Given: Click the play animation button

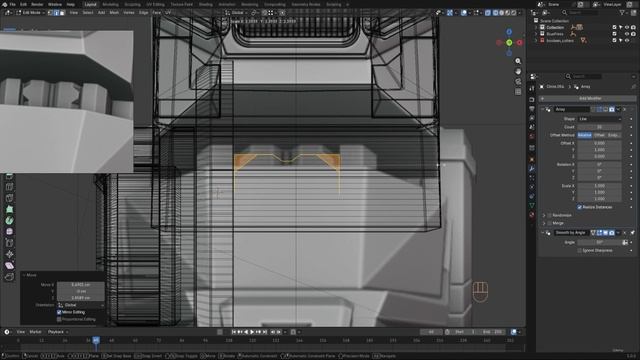Looking at the screenshot, I should tap(252, 332).
